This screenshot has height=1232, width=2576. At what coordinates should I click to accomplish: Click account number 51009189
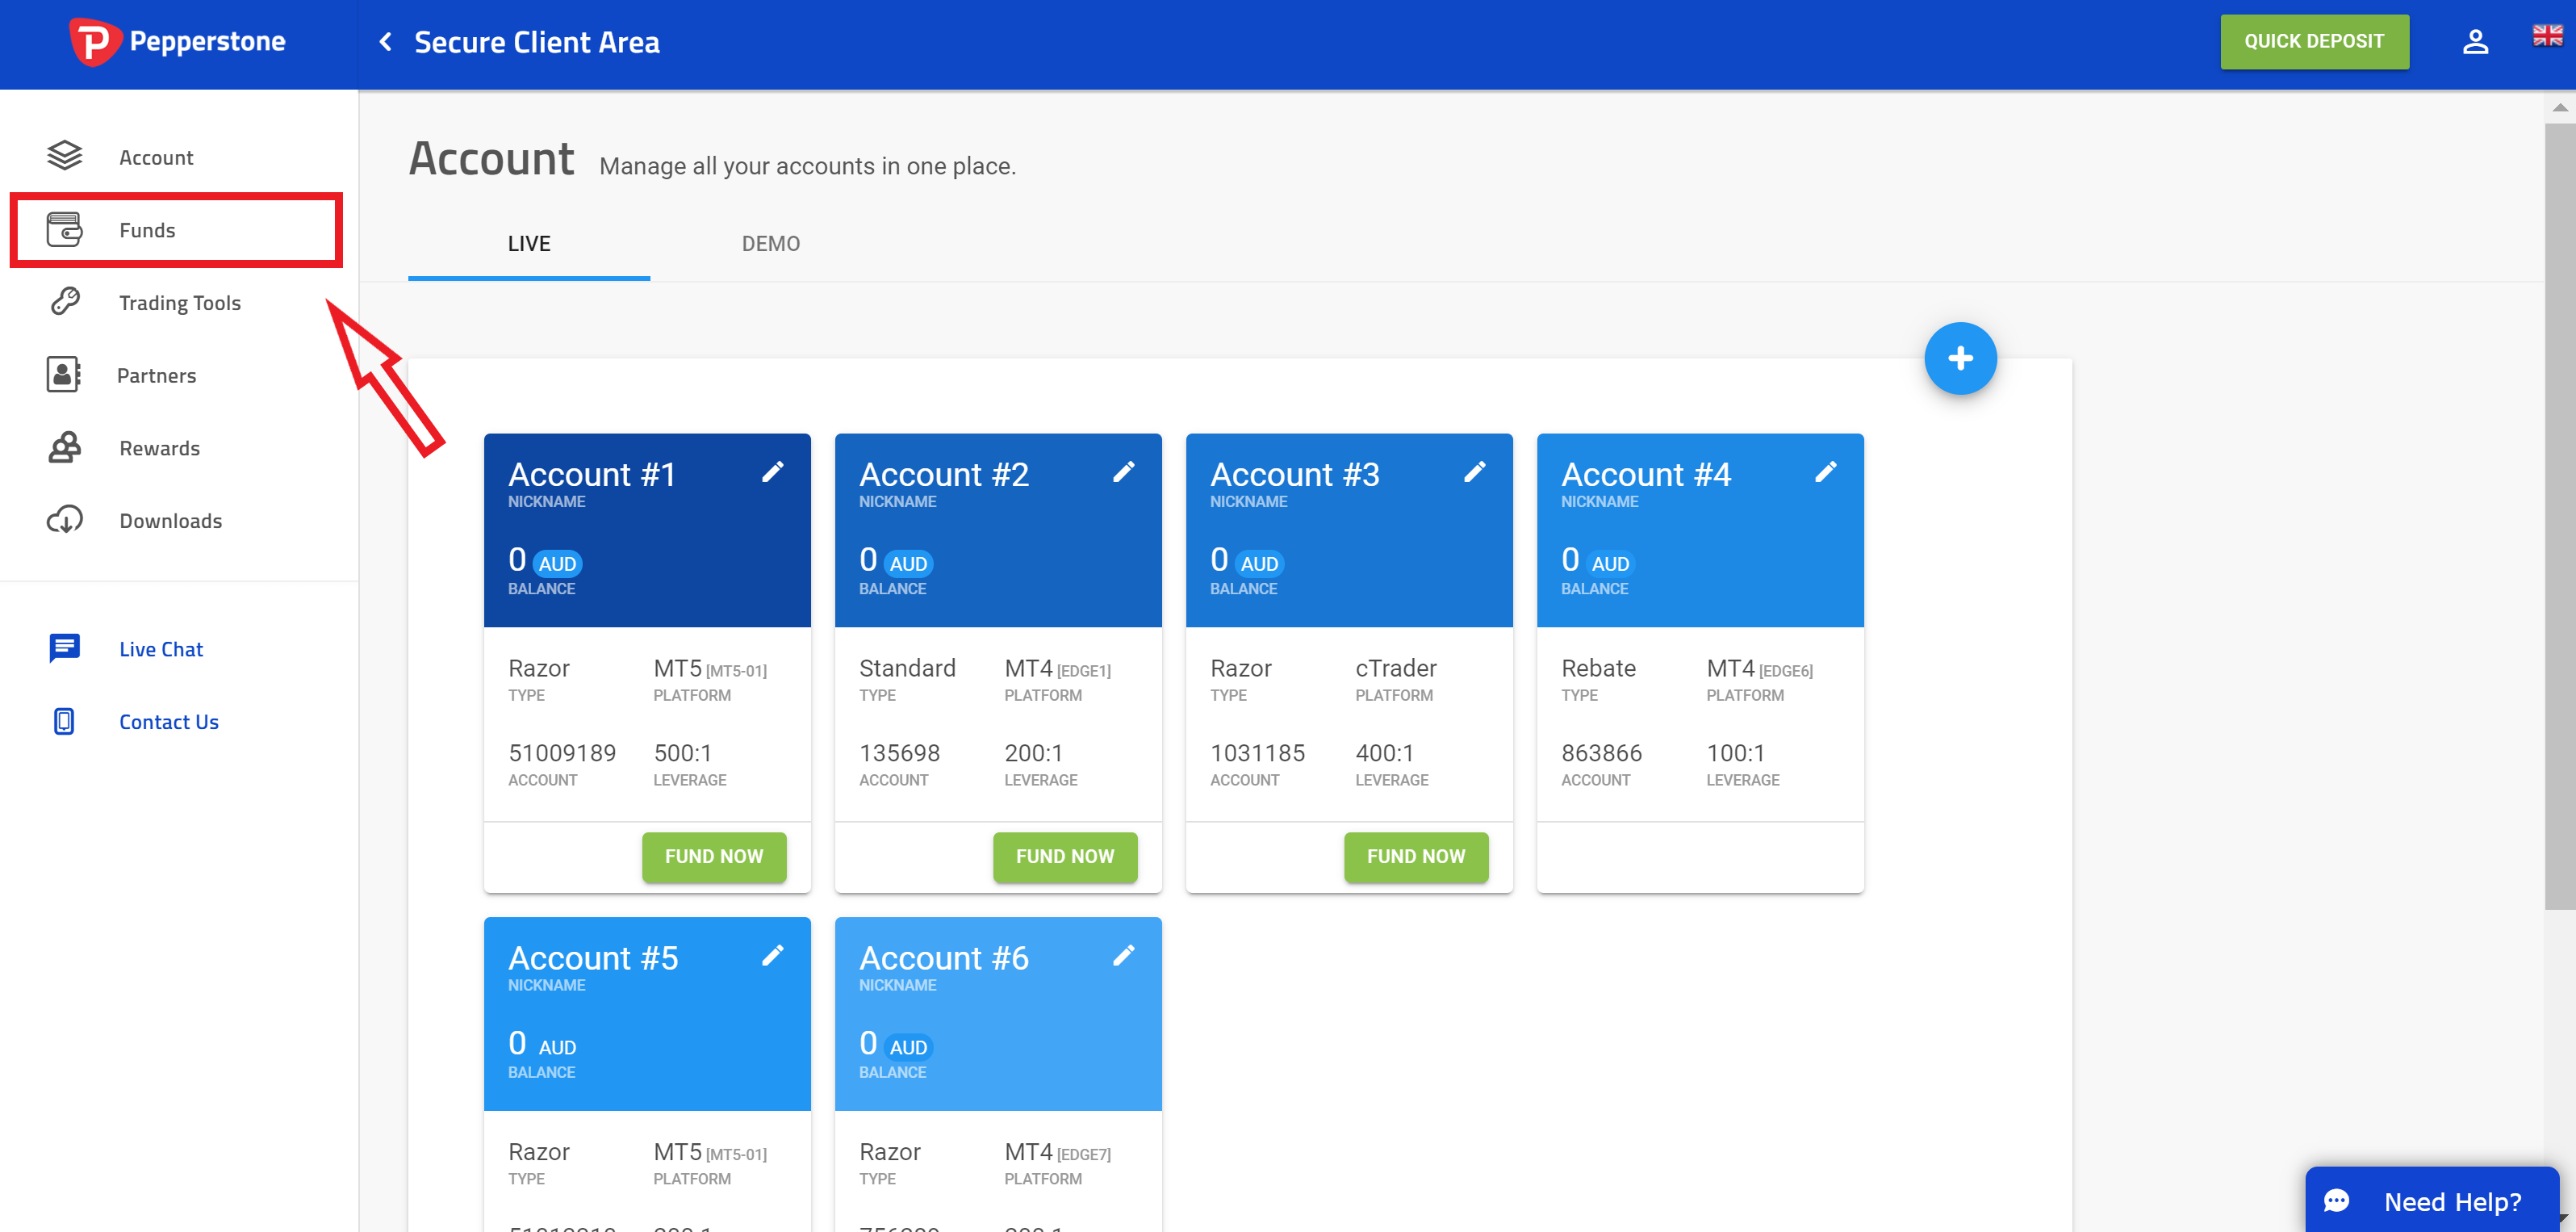click(x=562, y=753)
